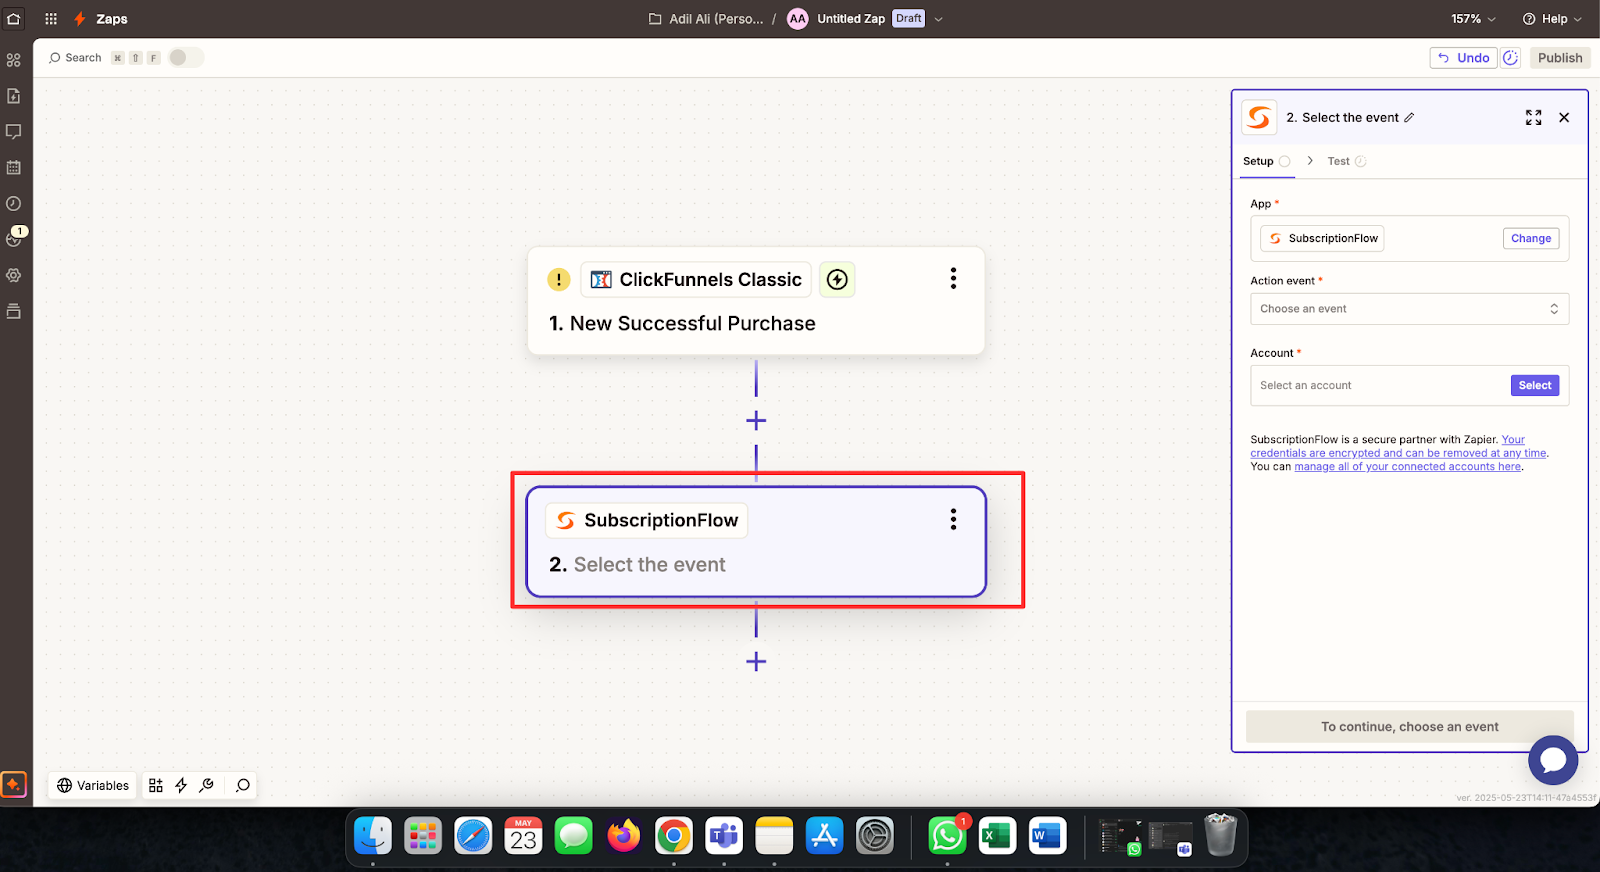Open Finder from the Dock
Image resolution: width=1600 pixels, height=872 pixels.
(x=373, y=836)
